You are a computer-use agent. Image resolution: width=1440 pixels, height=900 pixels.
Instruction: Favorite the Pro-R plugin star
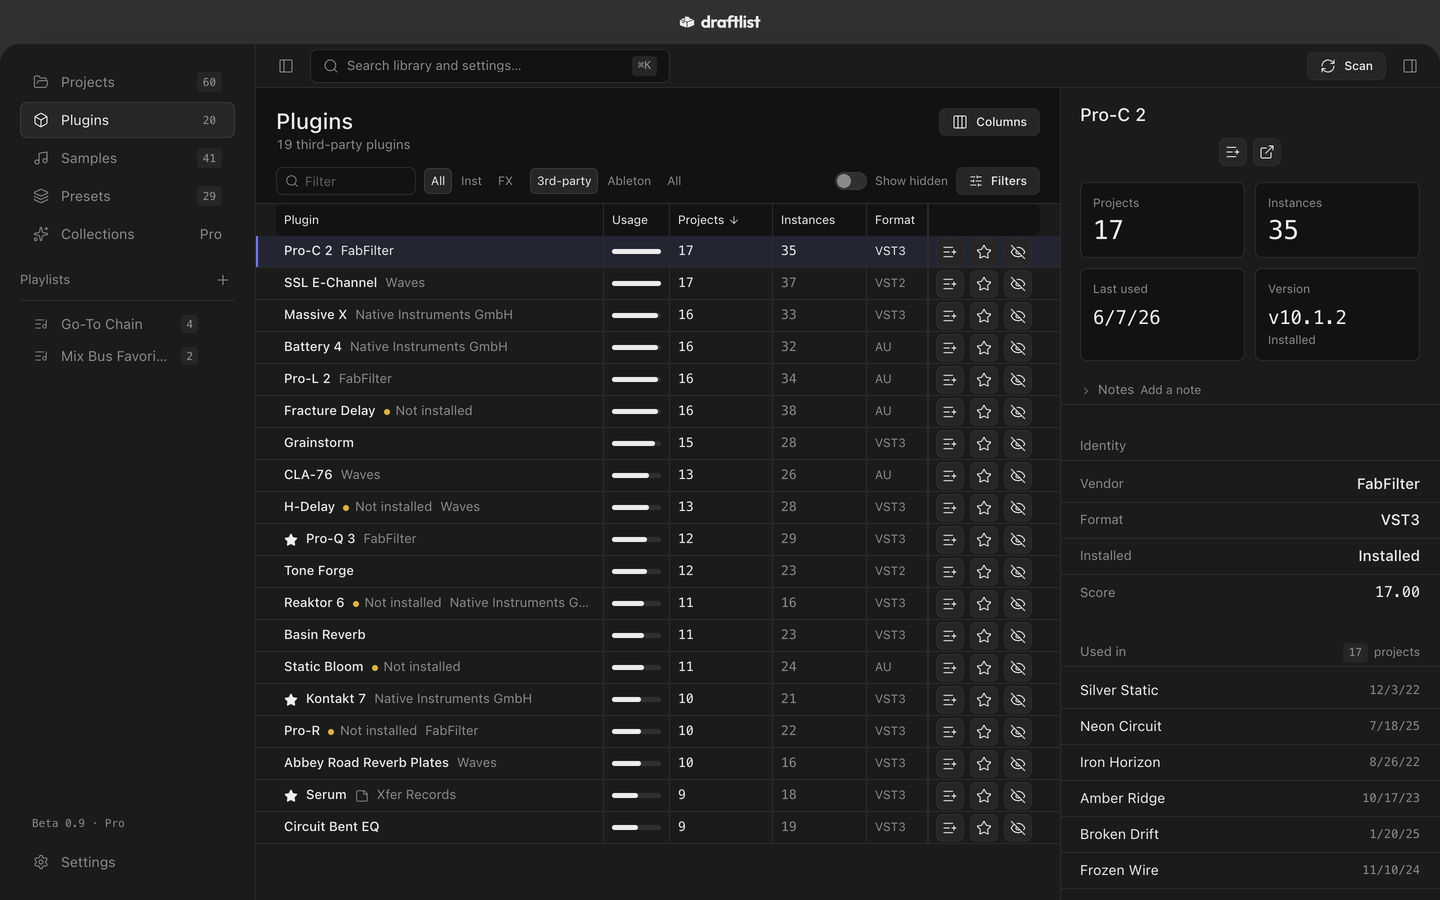click(x=984, y=732)
